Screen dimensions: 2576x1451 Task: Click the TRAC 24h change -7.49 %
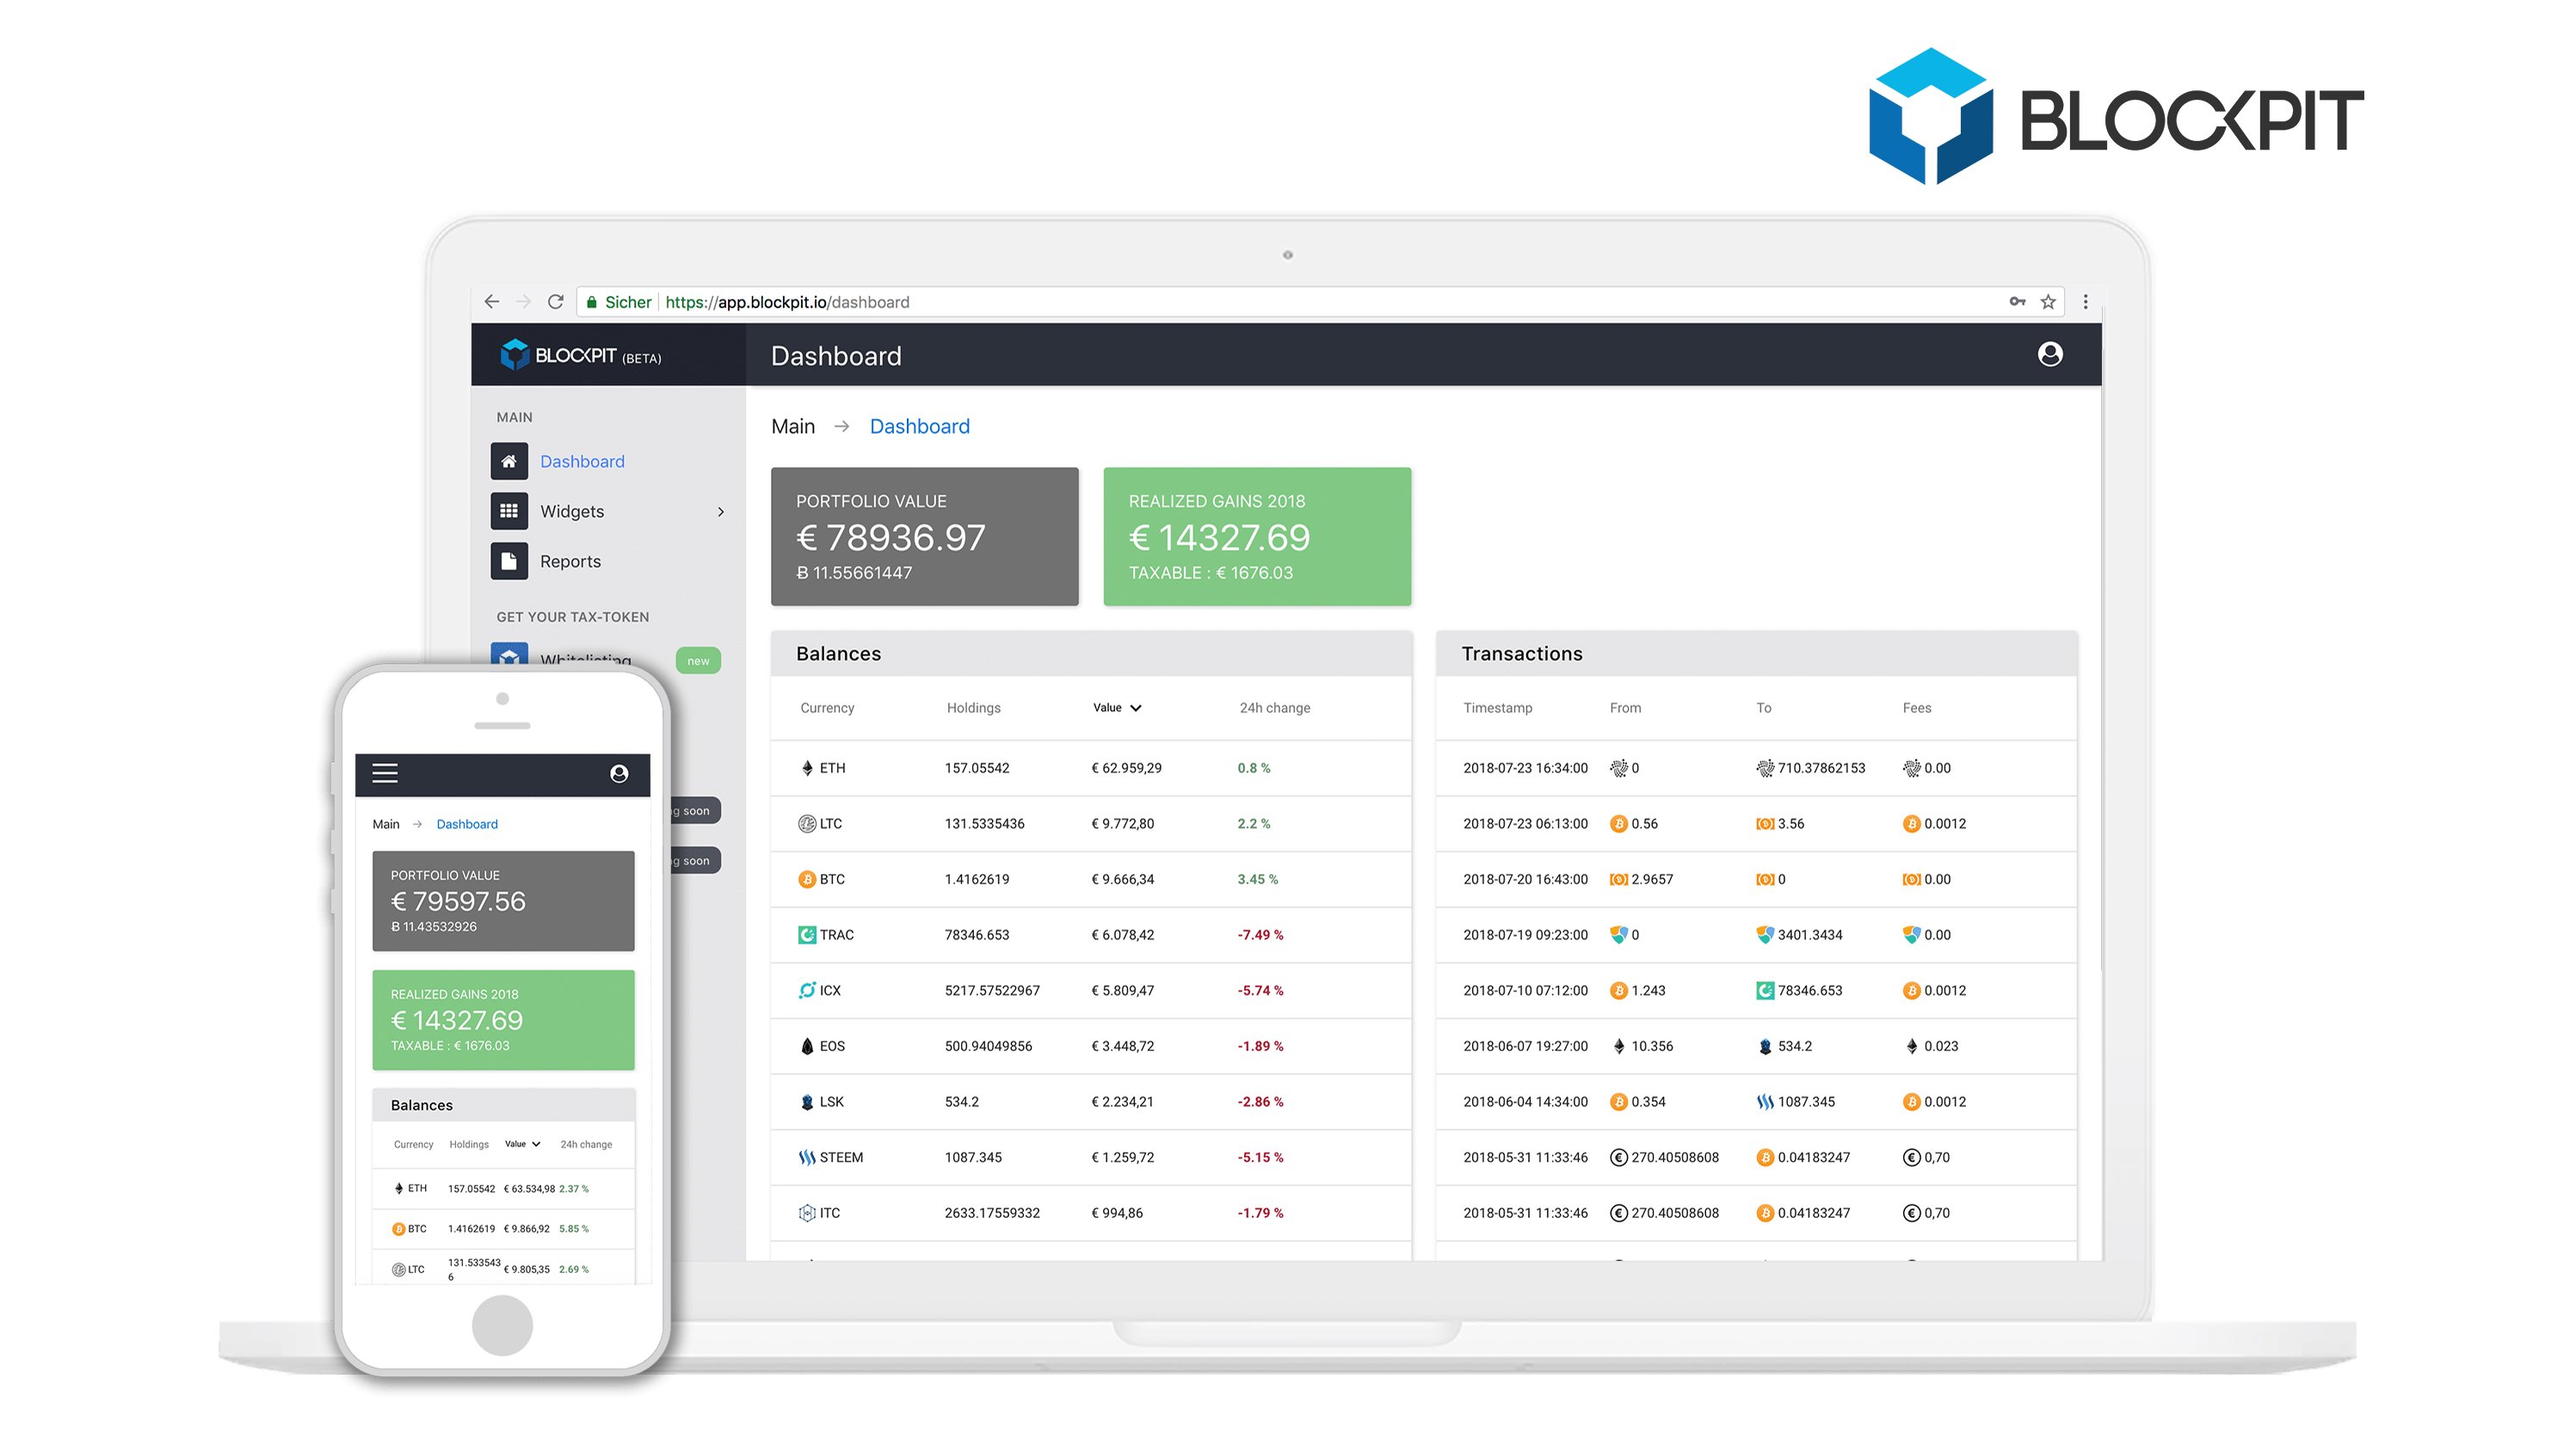click(1260, 935)
